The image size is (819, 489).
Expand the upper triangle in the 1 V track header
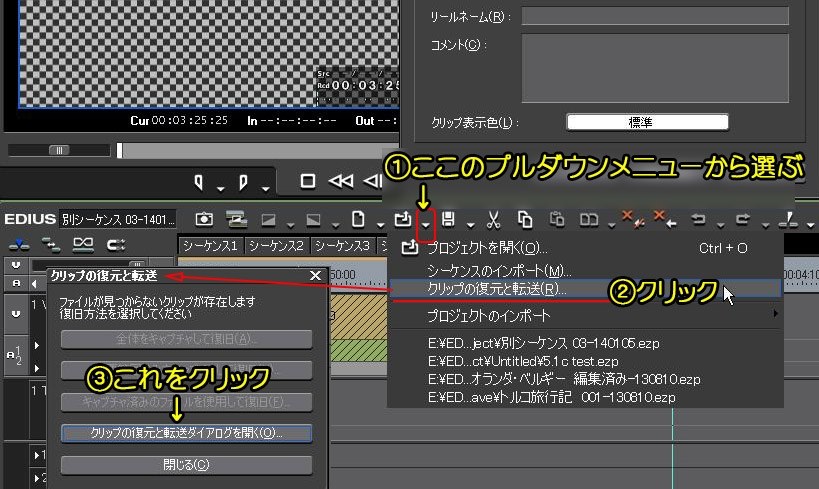(x=37, y=345)
